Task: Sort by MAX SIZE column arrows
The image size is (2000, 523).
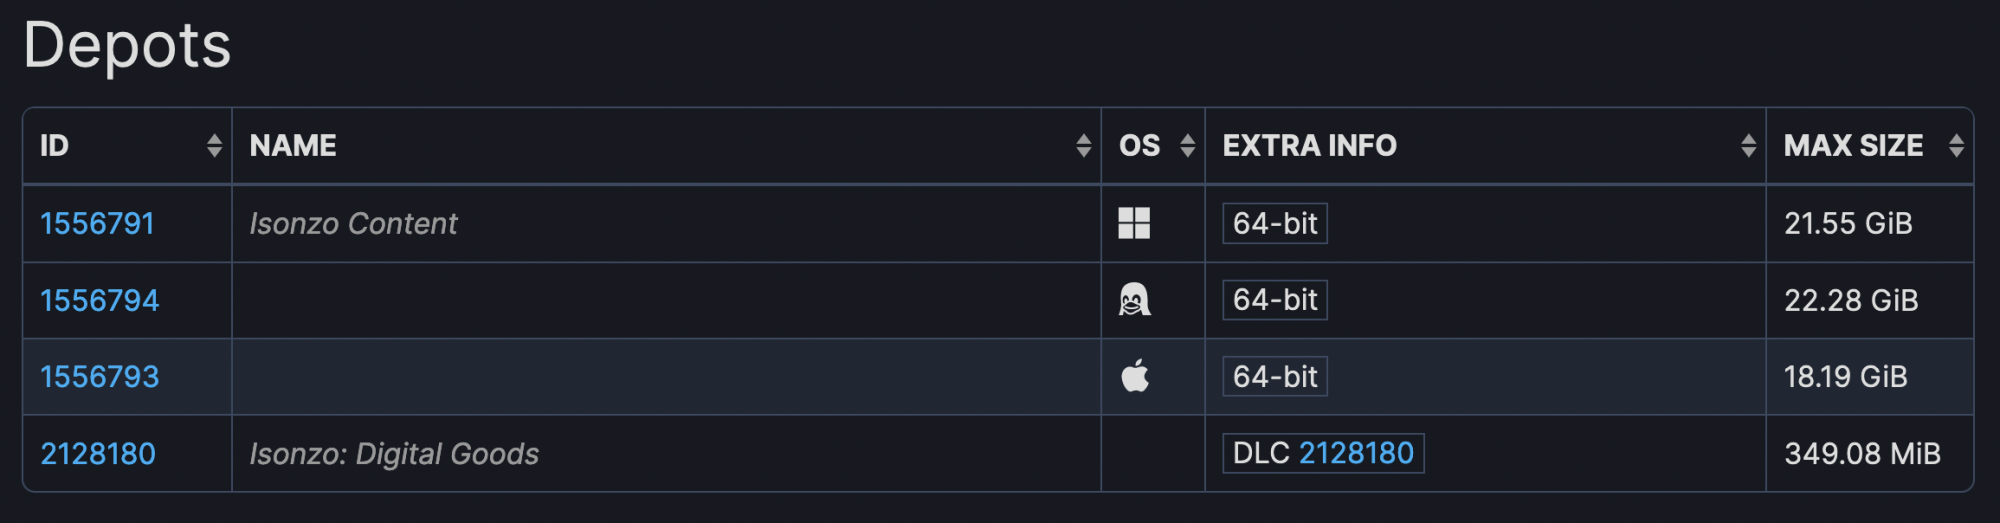Action: tap(1956, 146)
